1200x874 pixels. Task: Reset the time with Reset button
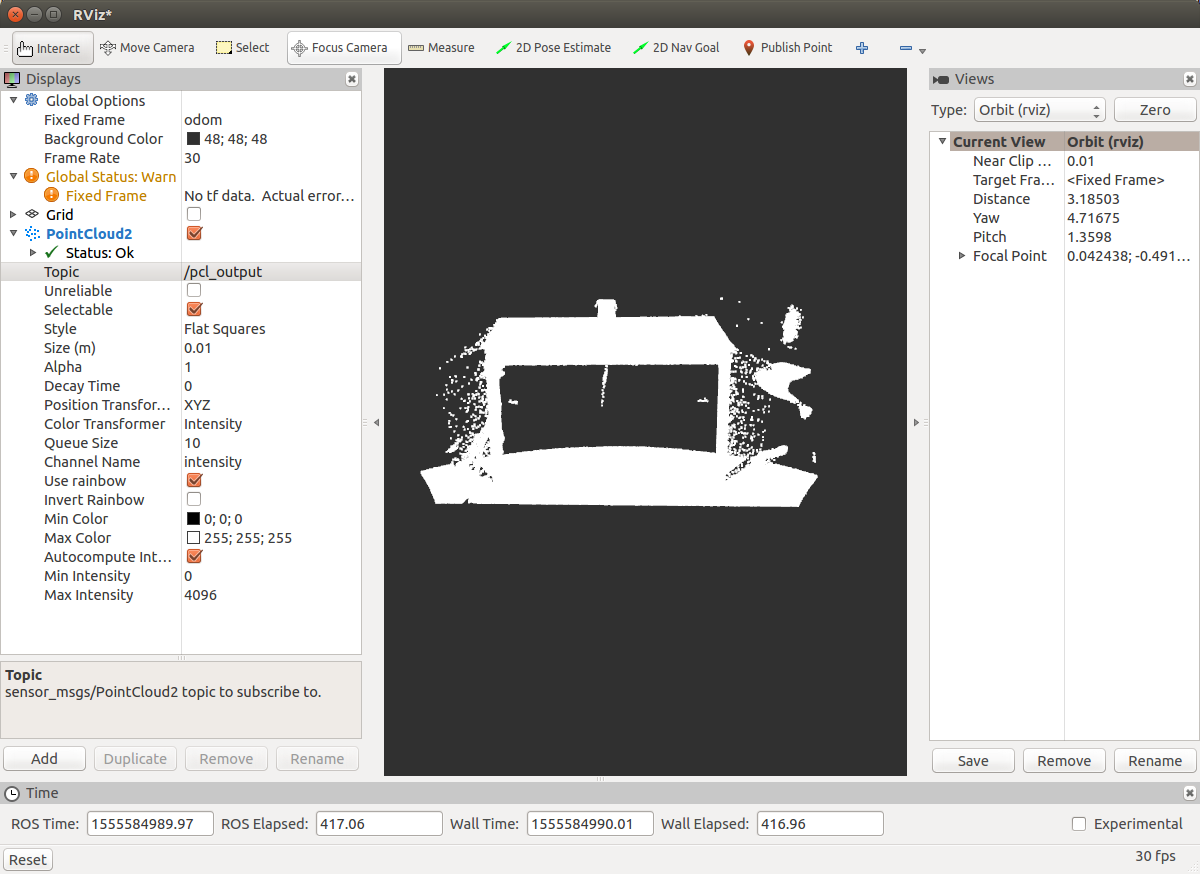pos(28,860)
